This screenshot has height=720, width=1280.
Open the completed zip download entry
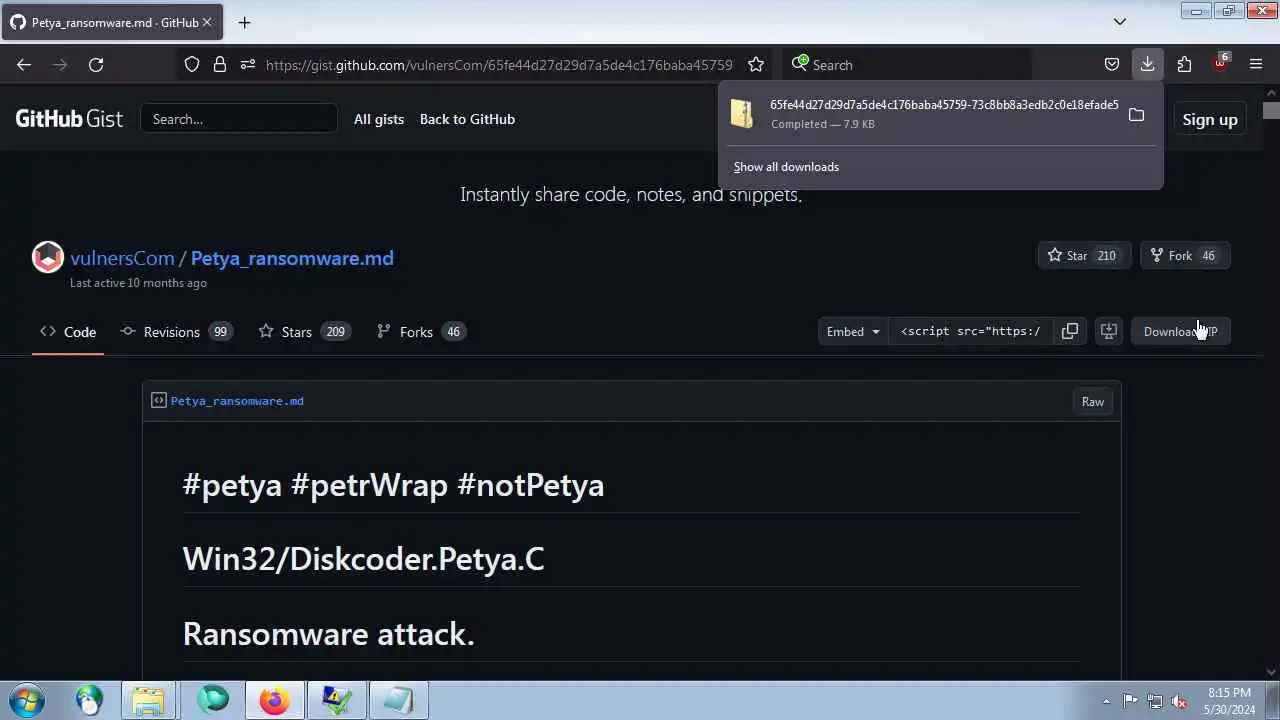click(922, 114)
